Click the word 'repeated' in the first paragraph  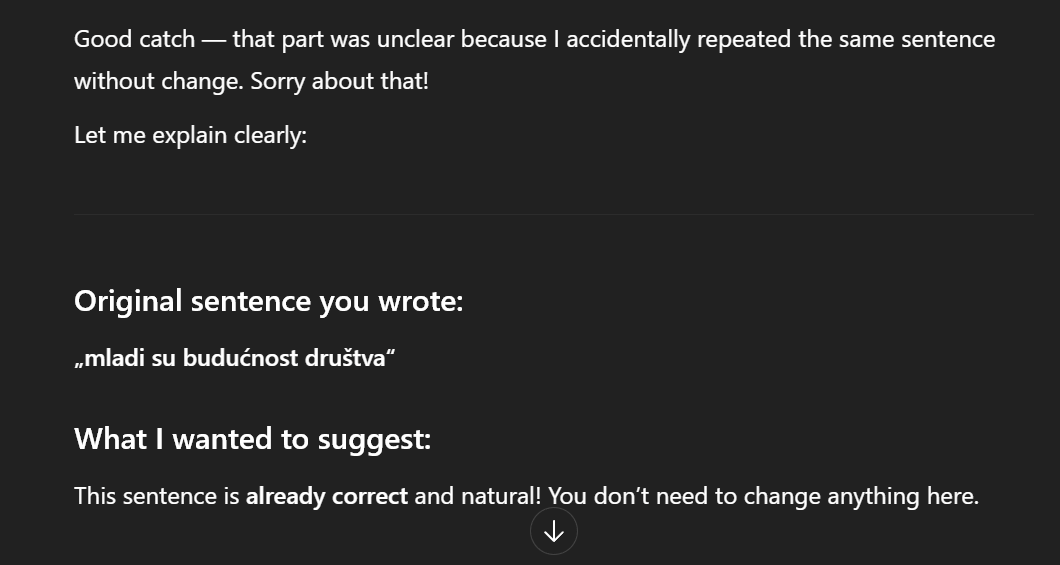(739, 40)
